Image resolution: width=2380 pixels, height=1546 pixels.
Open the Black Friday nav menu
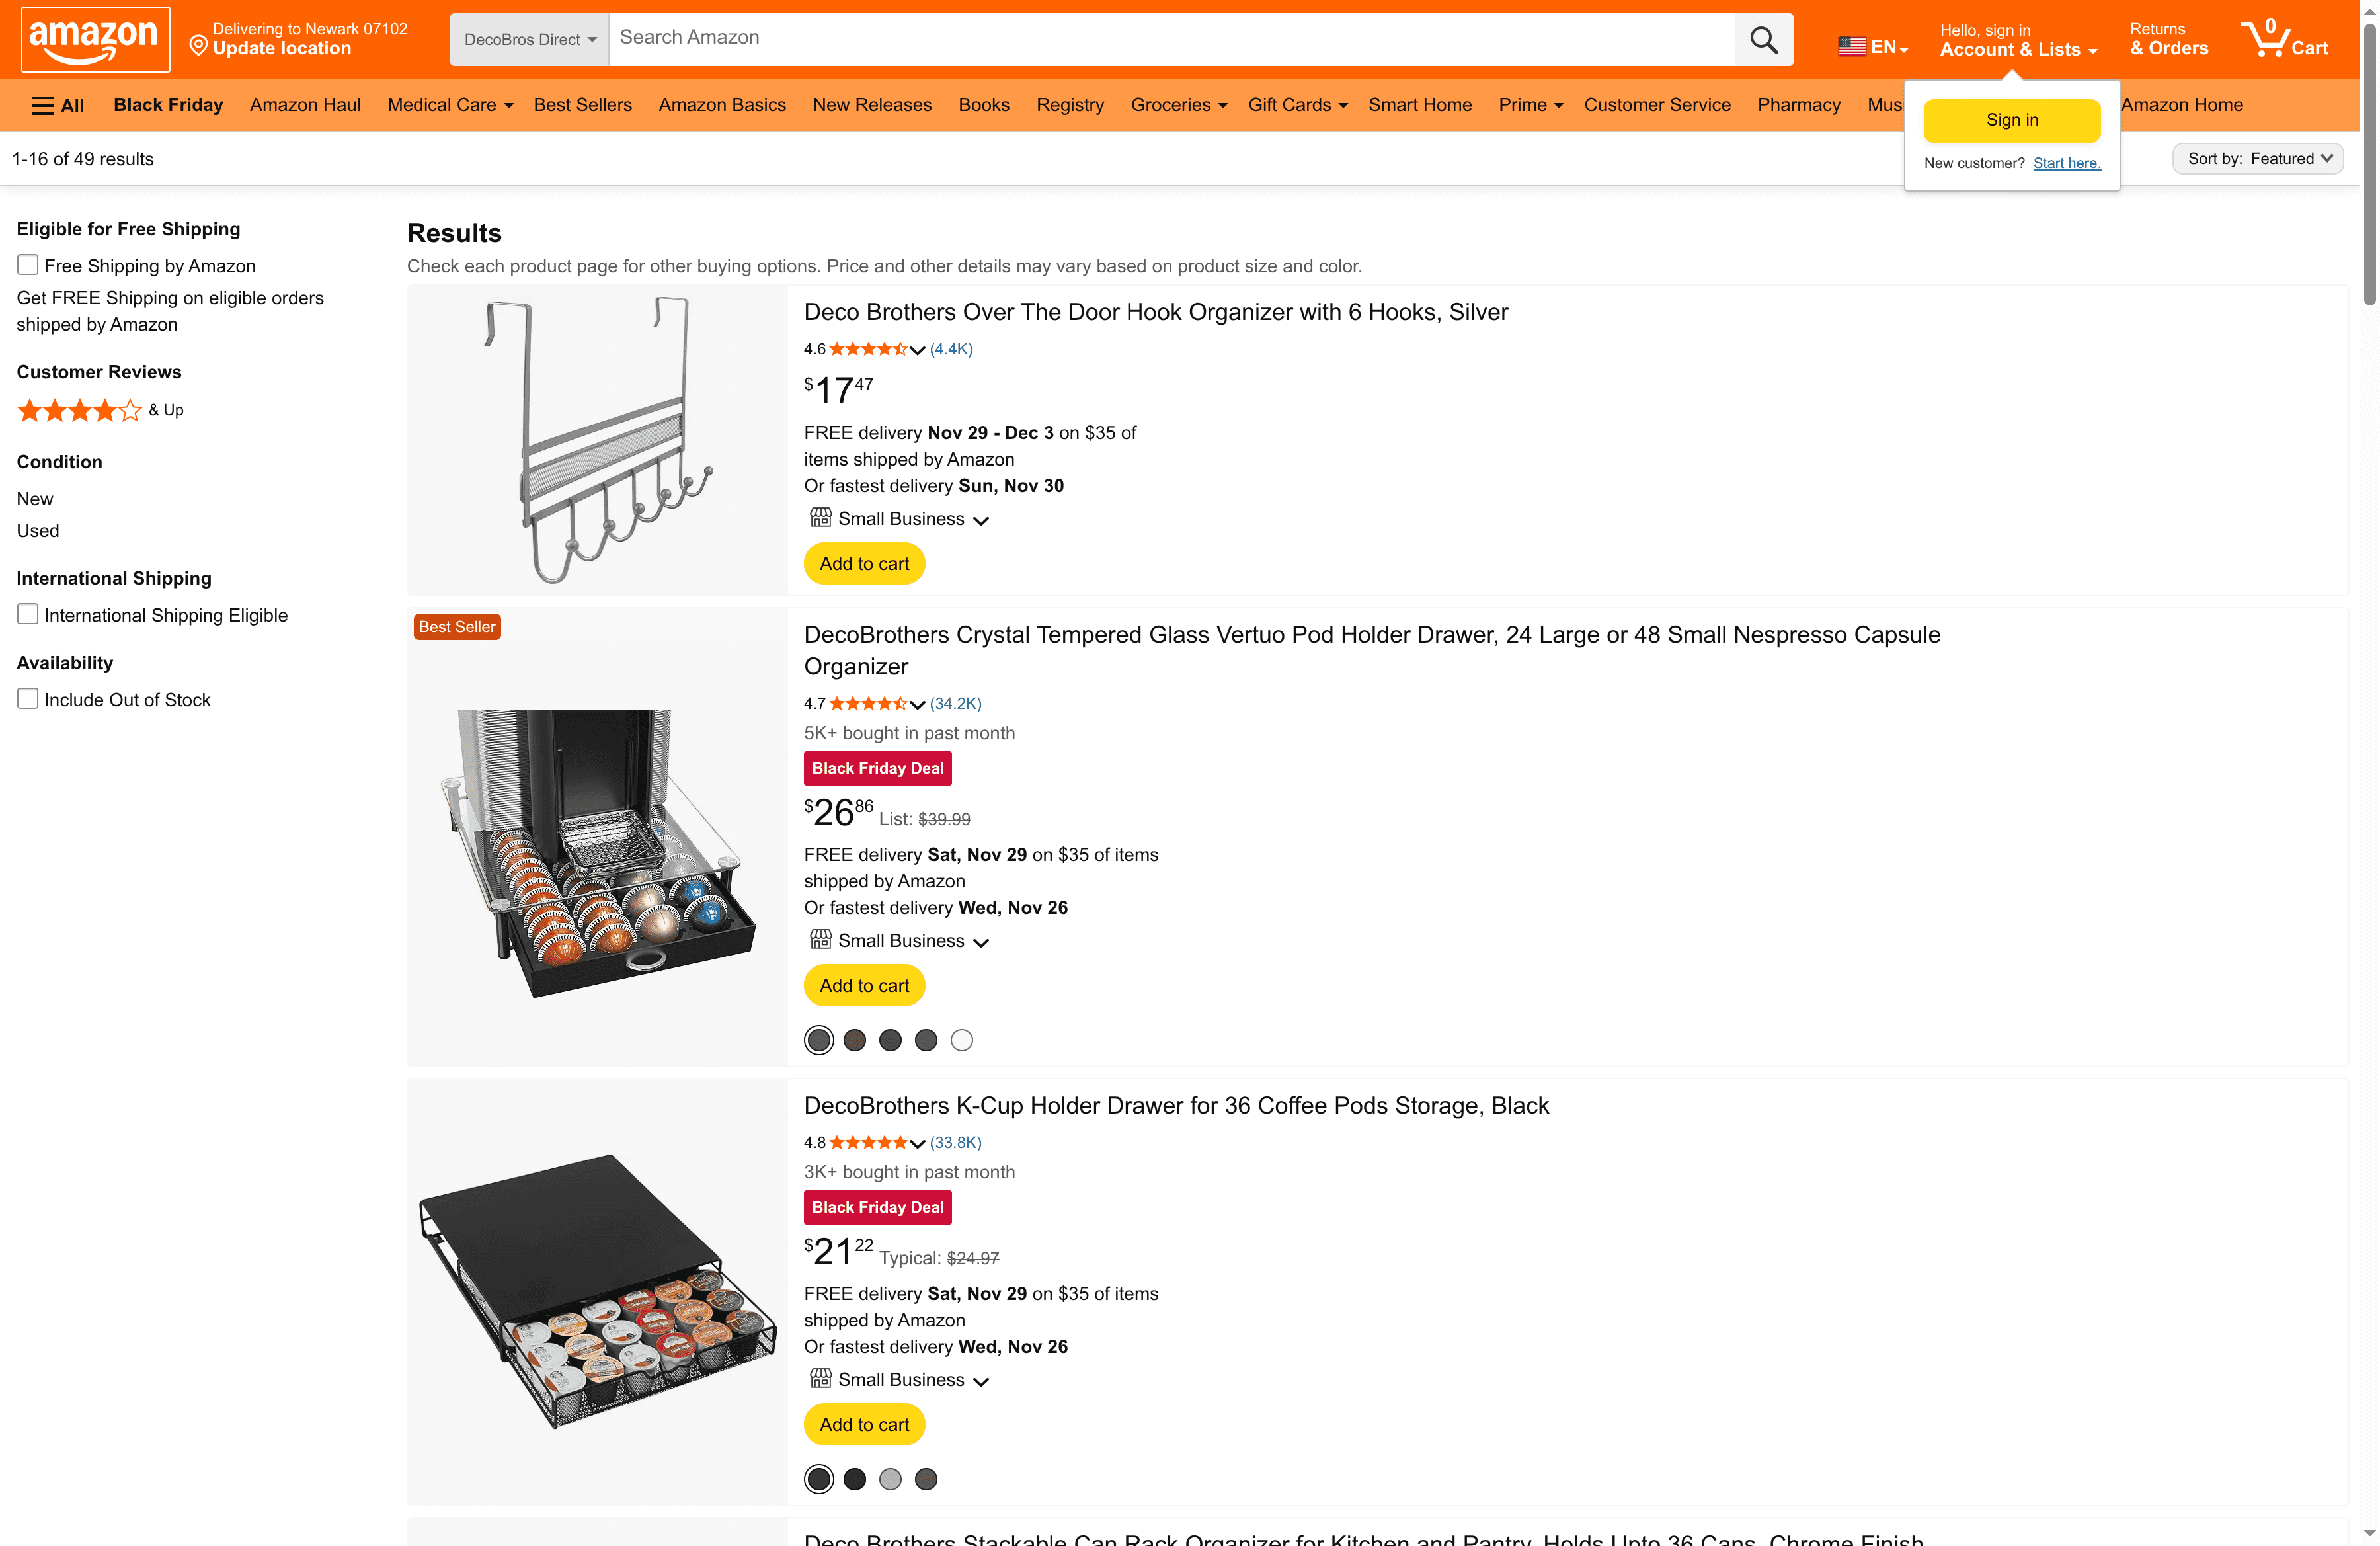(168, 105)
